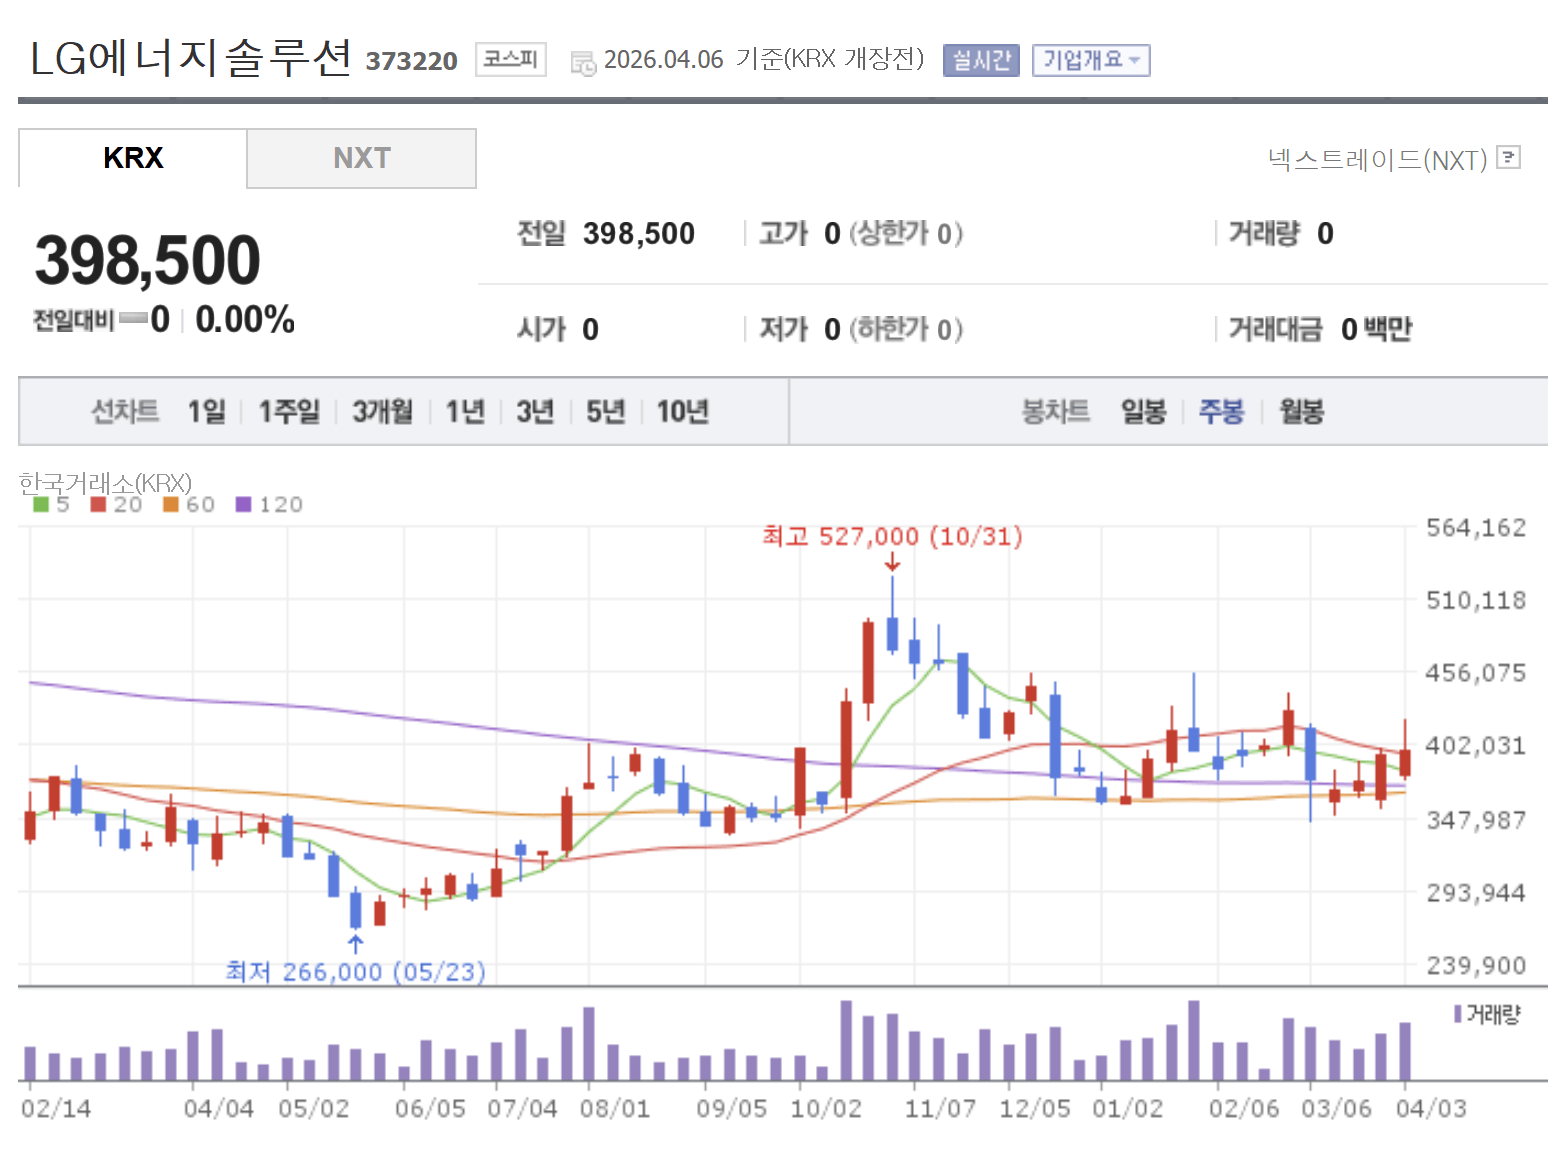This screenshot has width=1548, height=1170.
Task: Click the 05/02 date axis label
Action: tap(314, 1108)
